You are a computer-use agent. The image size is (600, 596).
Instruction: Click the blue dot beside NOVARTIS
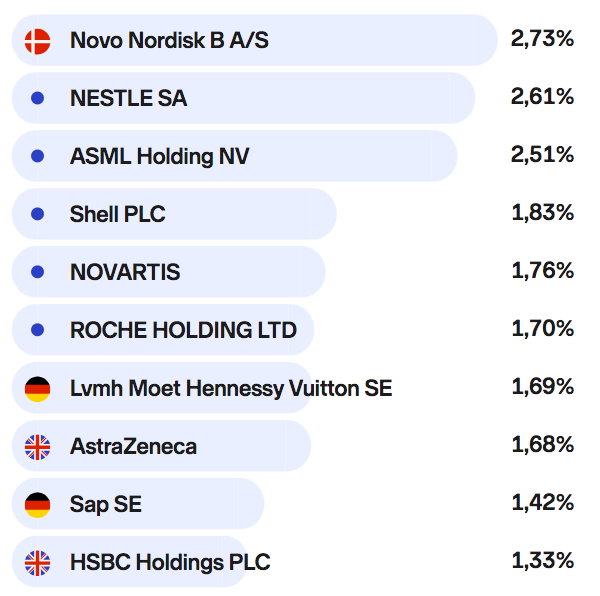[x=37, y=272]
